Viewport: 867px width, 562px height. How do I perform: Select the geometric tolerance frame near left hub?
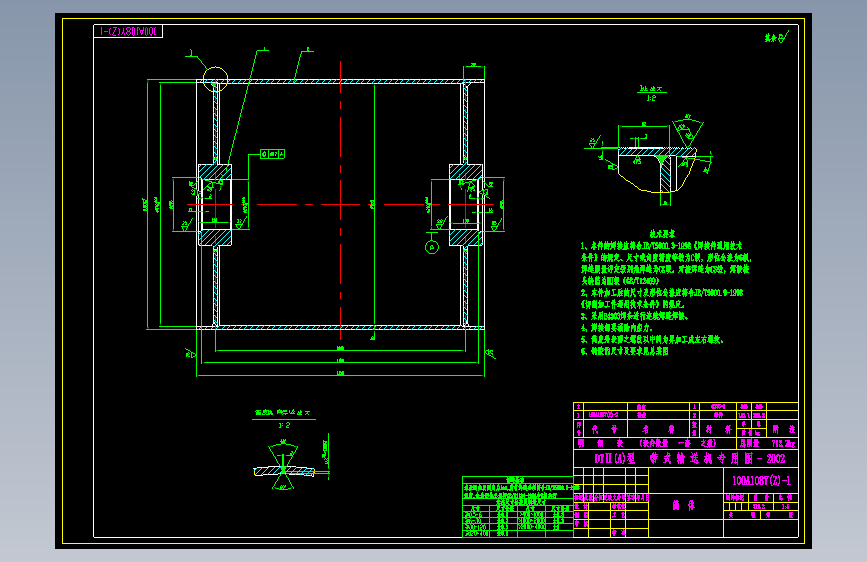coord(273,154)
